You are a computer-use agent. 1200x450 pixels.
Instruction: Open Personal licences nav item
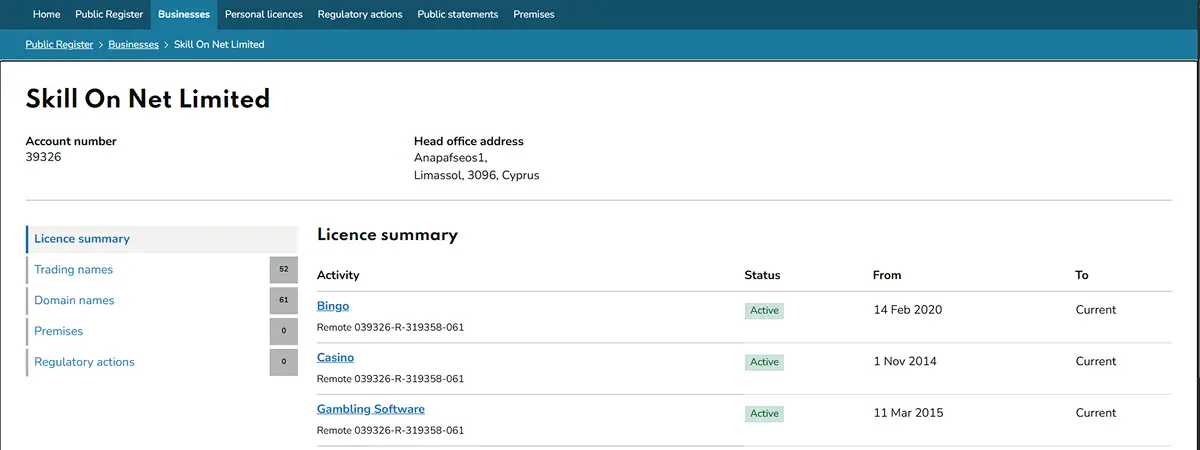click(264, 14)
